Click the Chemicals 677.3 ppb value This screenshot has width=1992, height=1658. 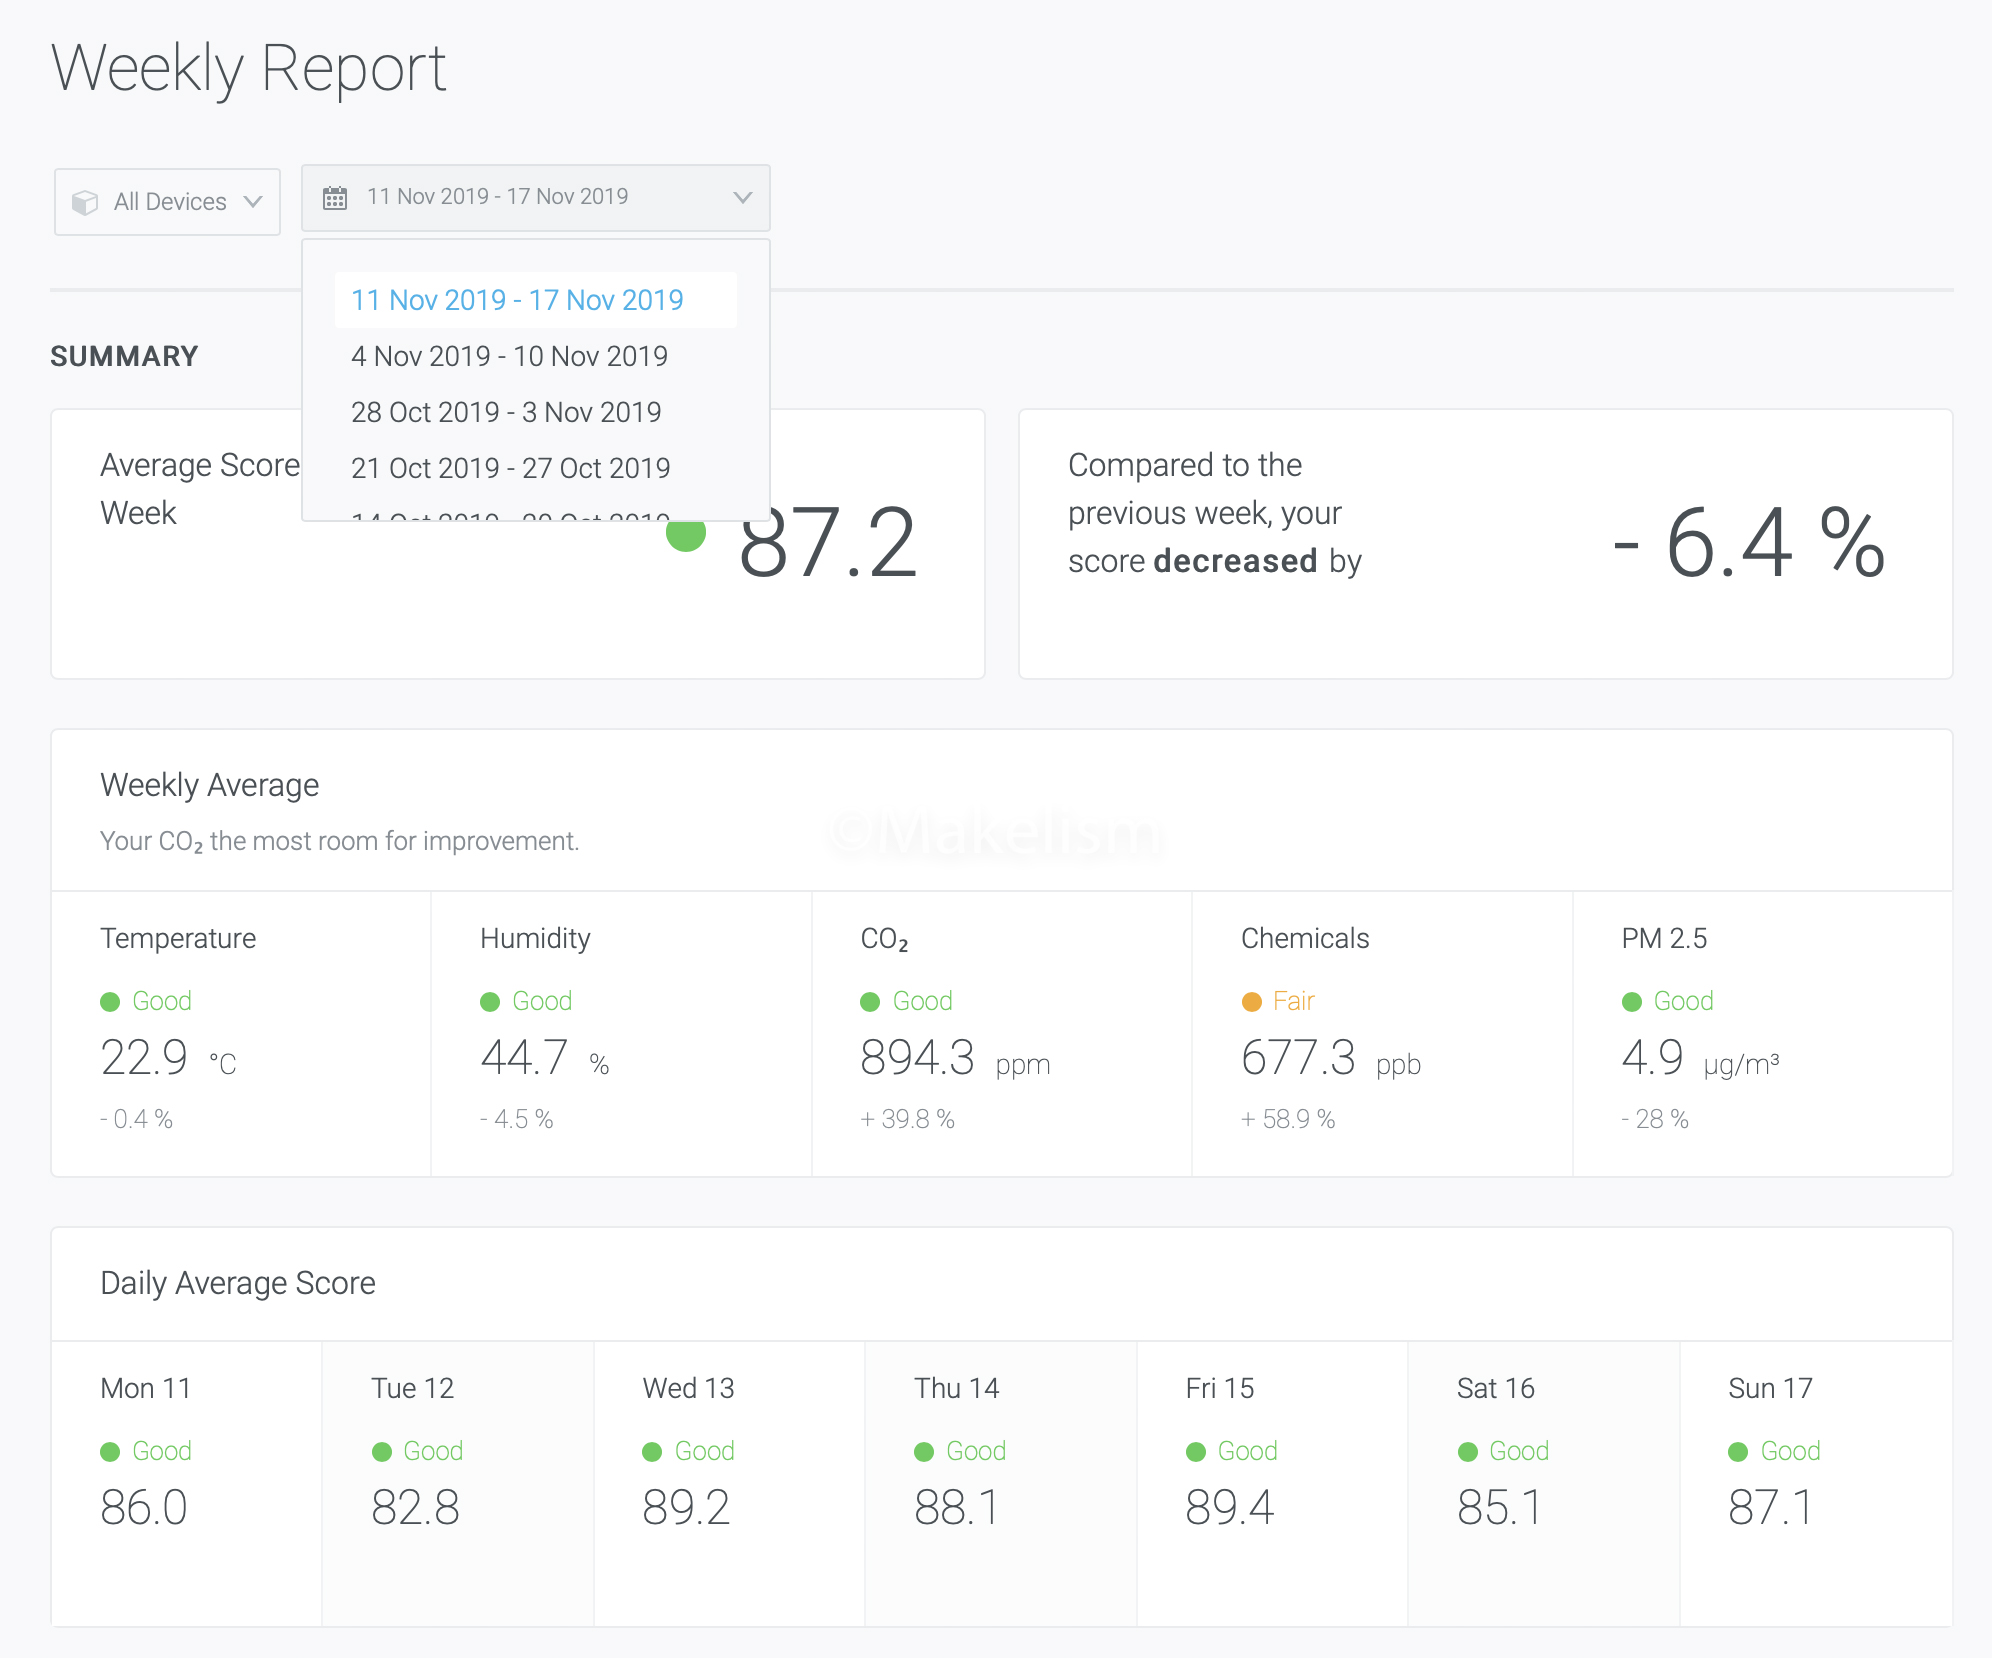(x=1298, y=1058)
